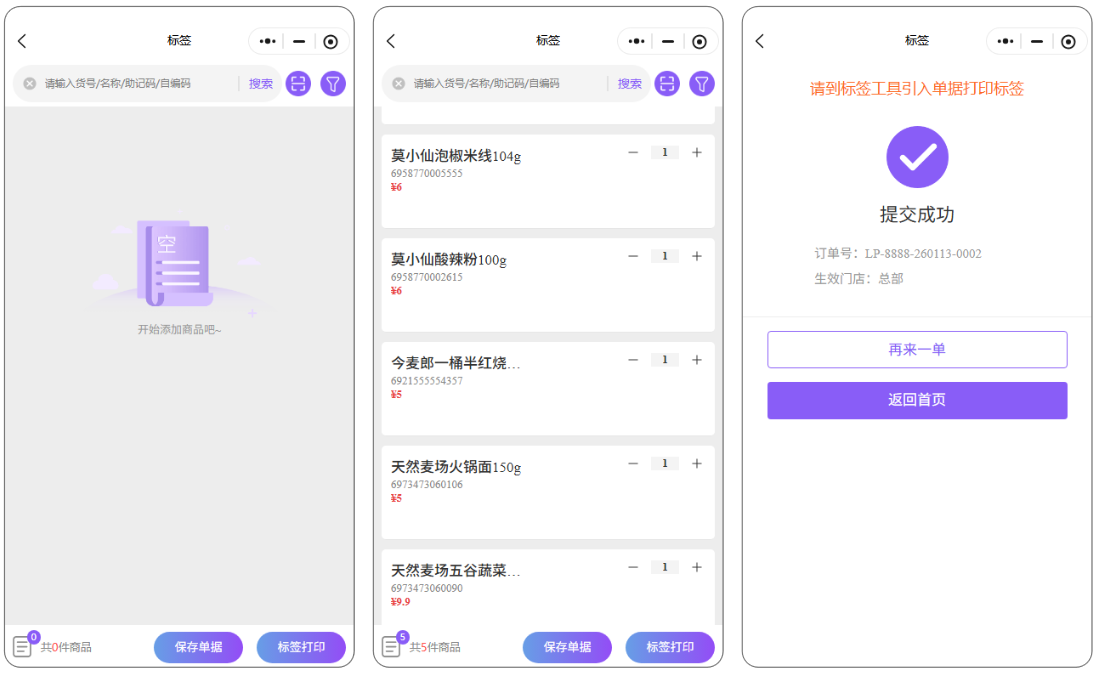Click the 再来一单 button
The image size is (1096, 673).
pos(917,349)
